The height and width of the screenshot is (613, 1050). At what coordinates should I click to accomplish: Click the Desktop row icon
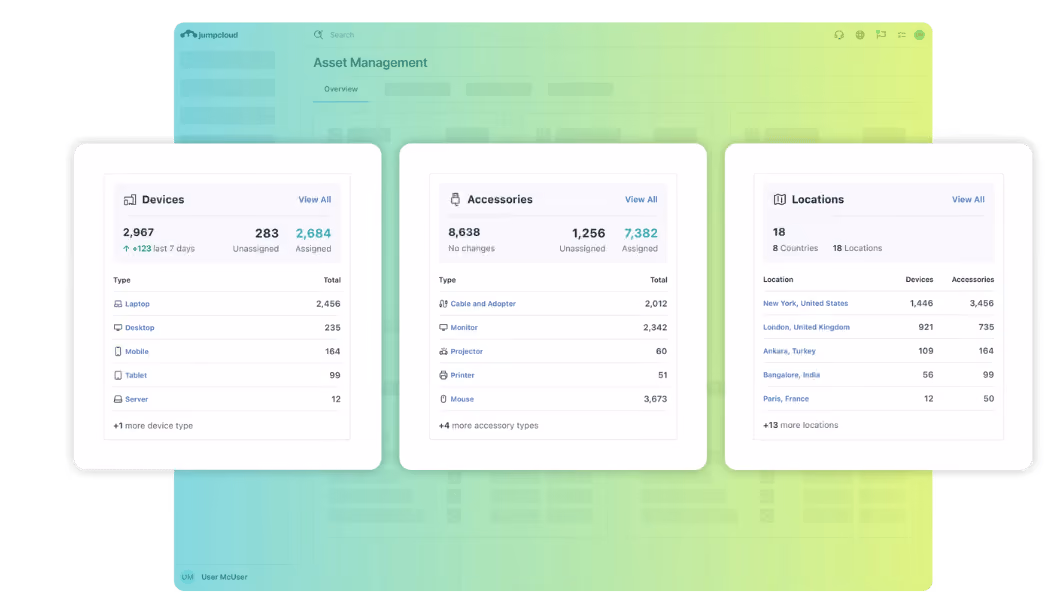tap(118, 328)
